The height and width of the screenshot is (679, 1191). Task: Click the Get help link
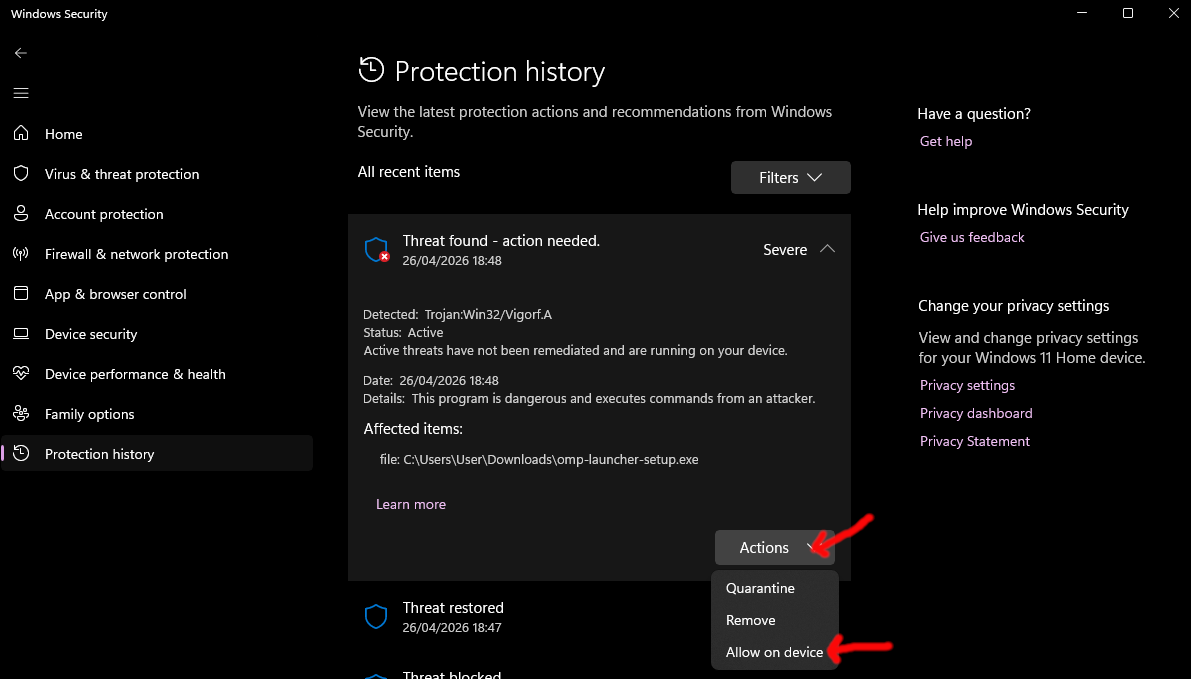pyautogui.click(x=946, y=141)
